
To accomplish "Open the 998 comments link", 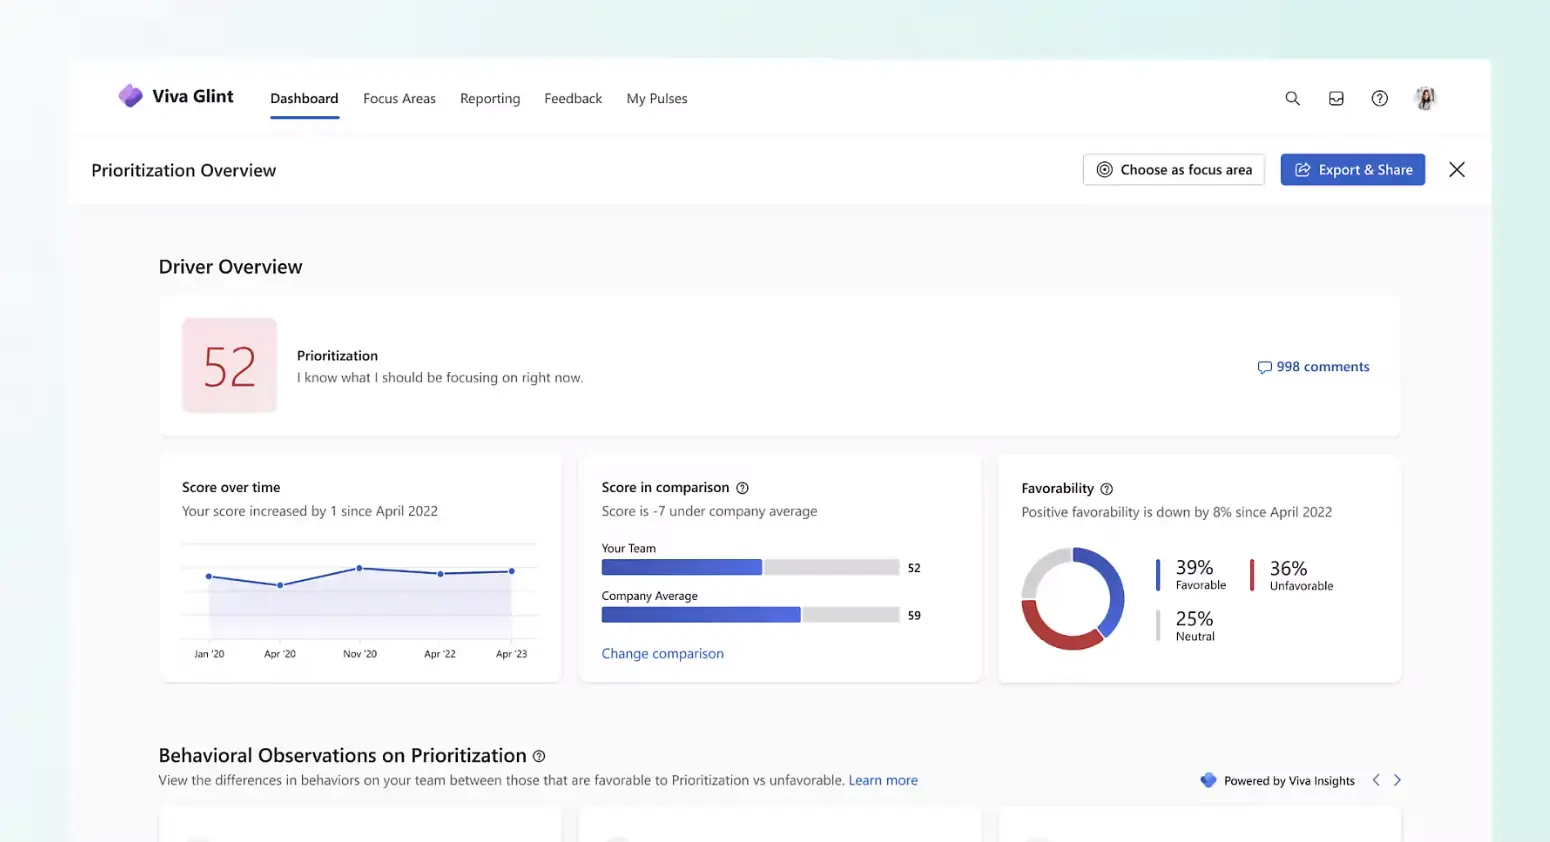I will coord(1323,367).
